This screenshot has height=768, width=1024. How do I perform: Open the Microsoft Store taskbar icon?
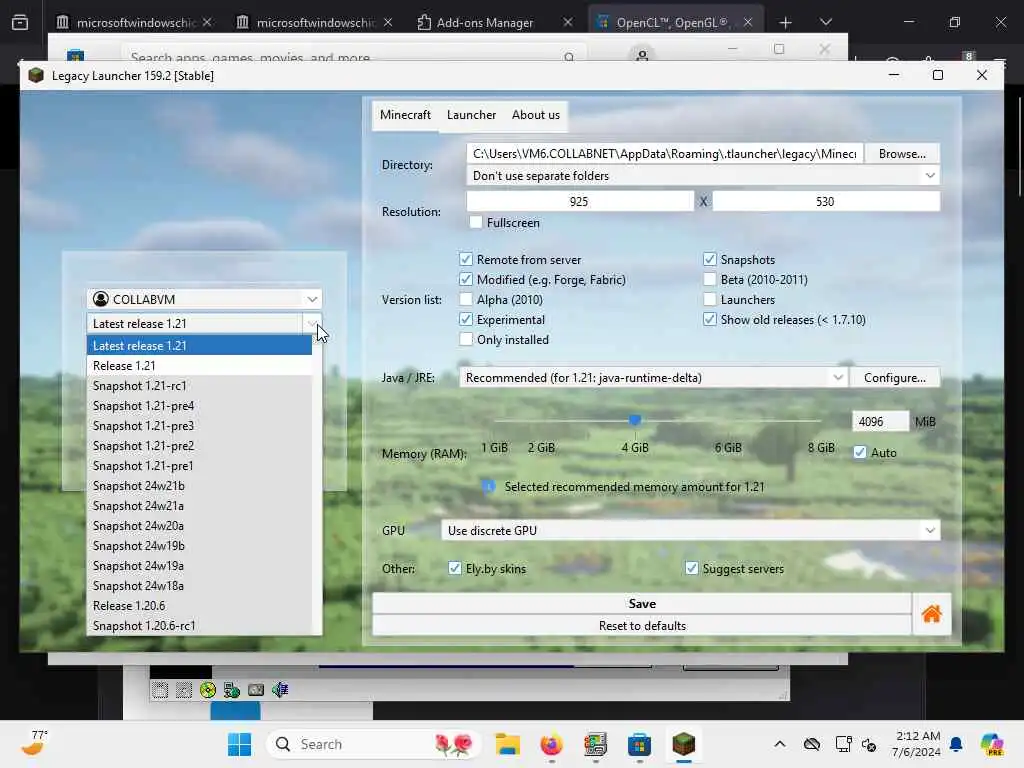click(639, 744)
